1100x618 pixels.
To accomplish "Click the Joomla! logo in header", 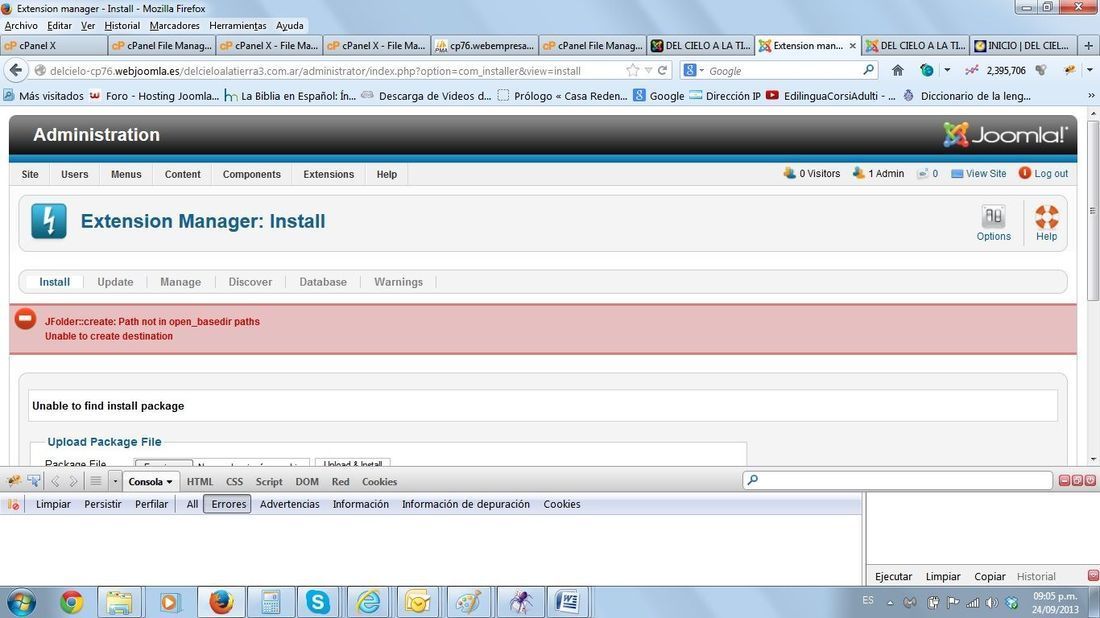I will [x=1005, y=135].
